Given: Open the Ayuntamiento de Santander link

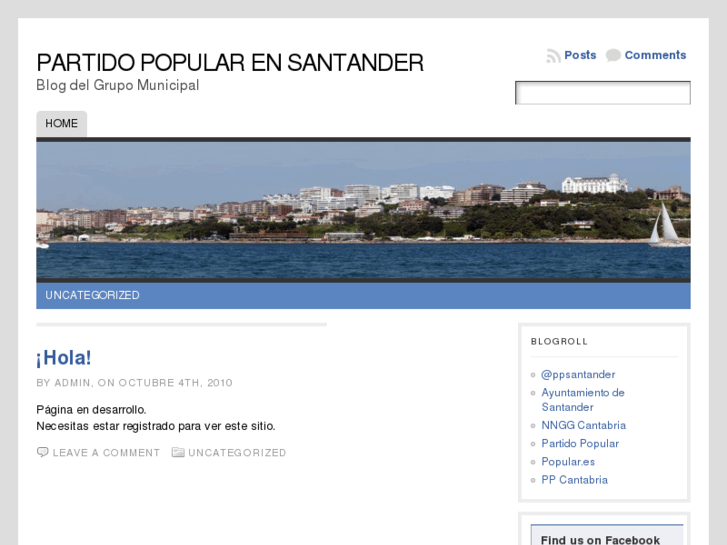Looking at the screenshot, I should click(x=583, y=400).
